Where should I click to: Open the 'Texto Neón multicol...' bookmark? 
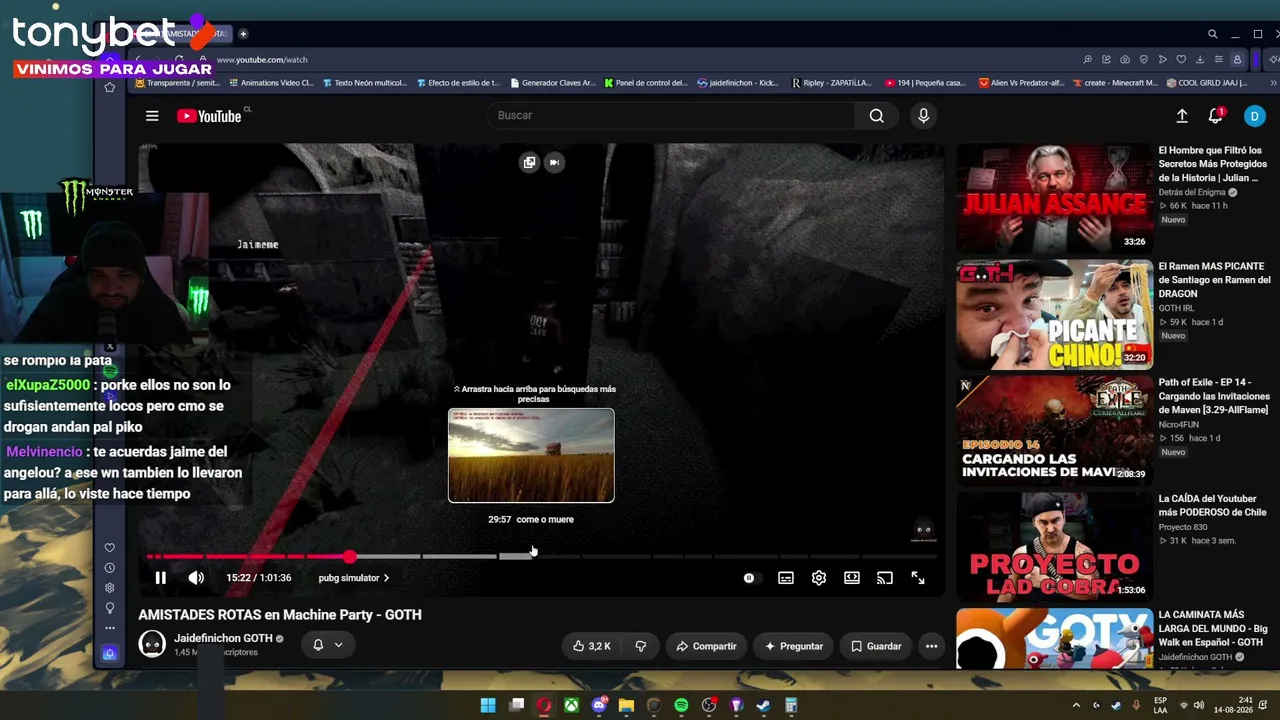[x=364, y=83]
